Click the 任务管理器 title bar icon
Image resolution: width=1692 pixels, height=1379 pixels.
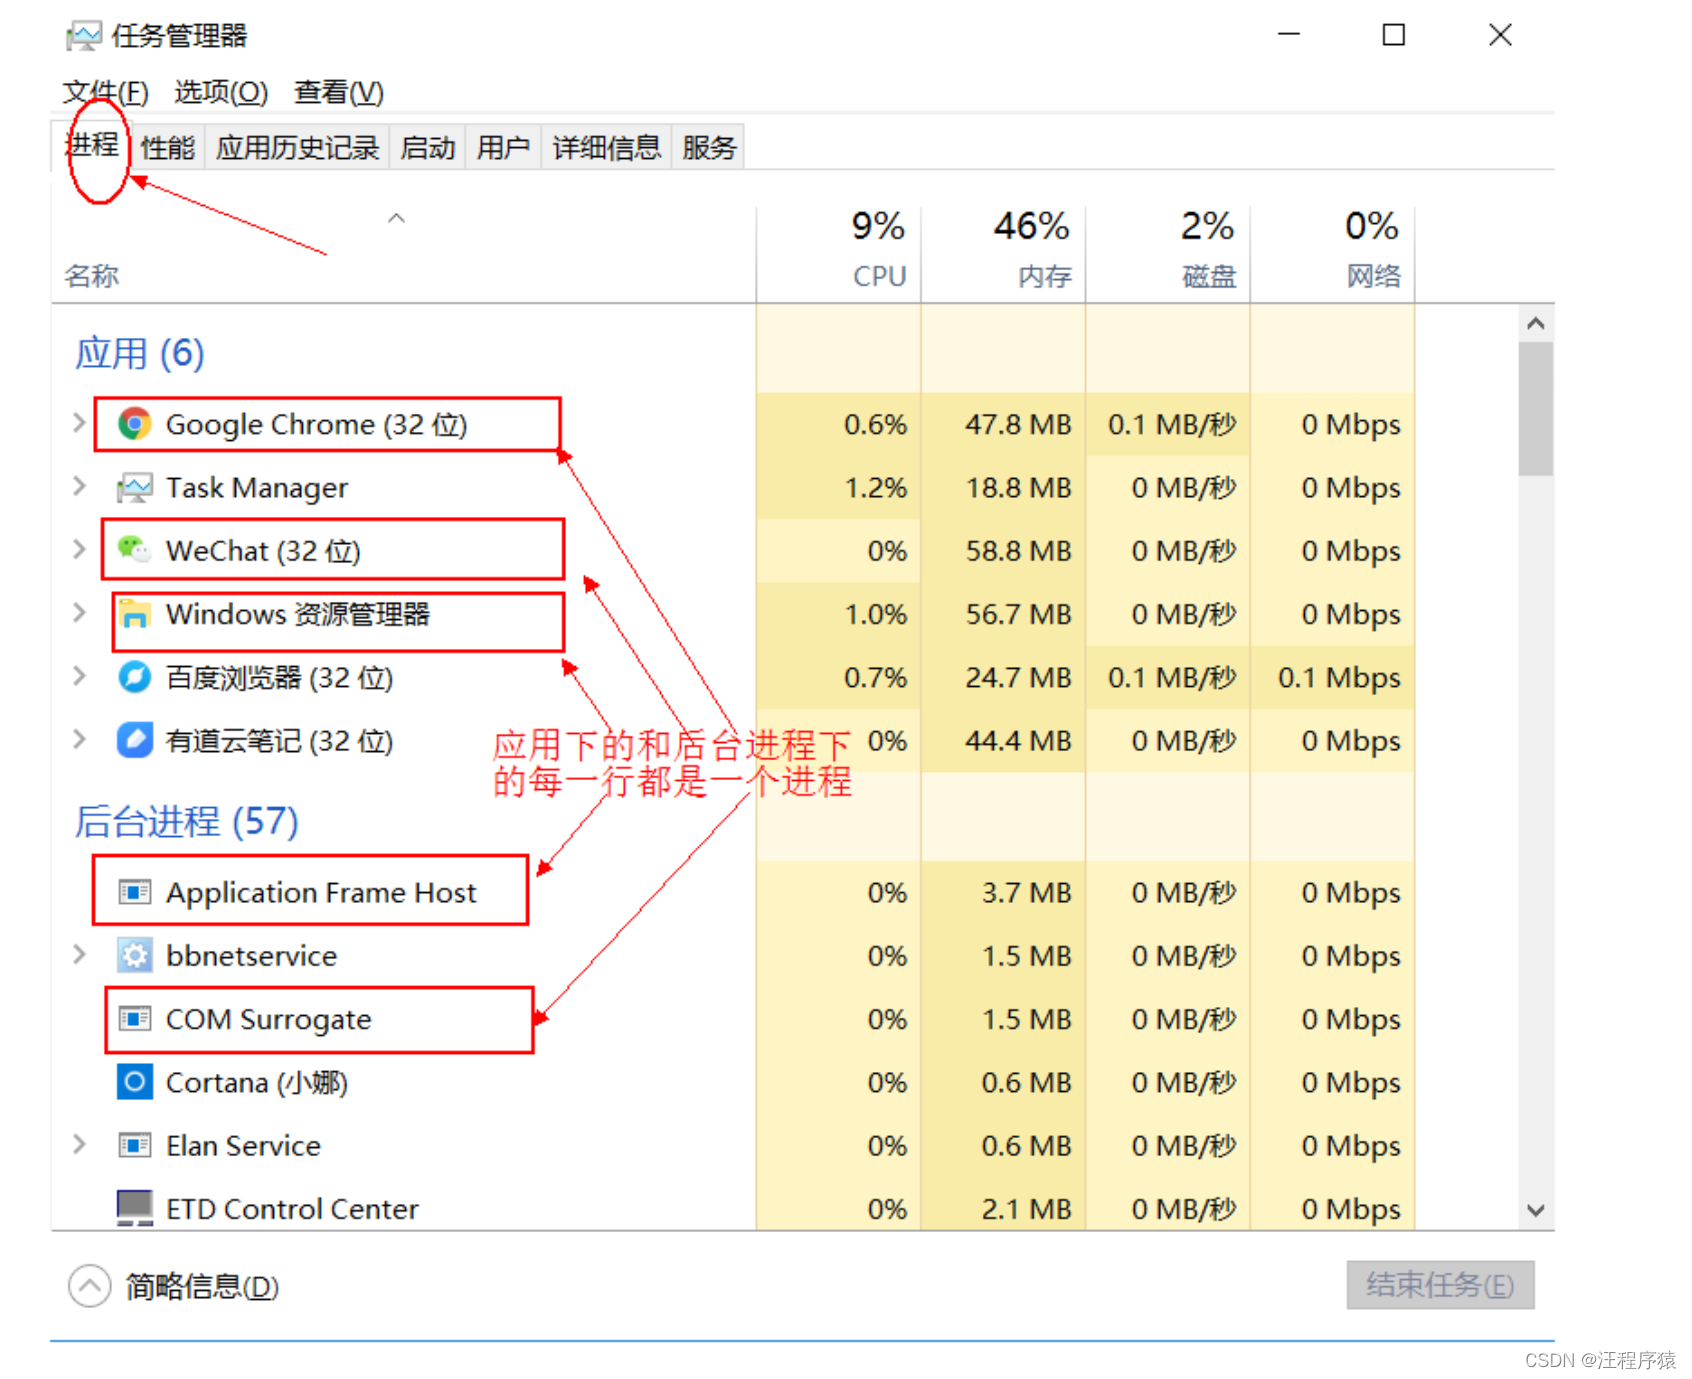click(84, 37)
